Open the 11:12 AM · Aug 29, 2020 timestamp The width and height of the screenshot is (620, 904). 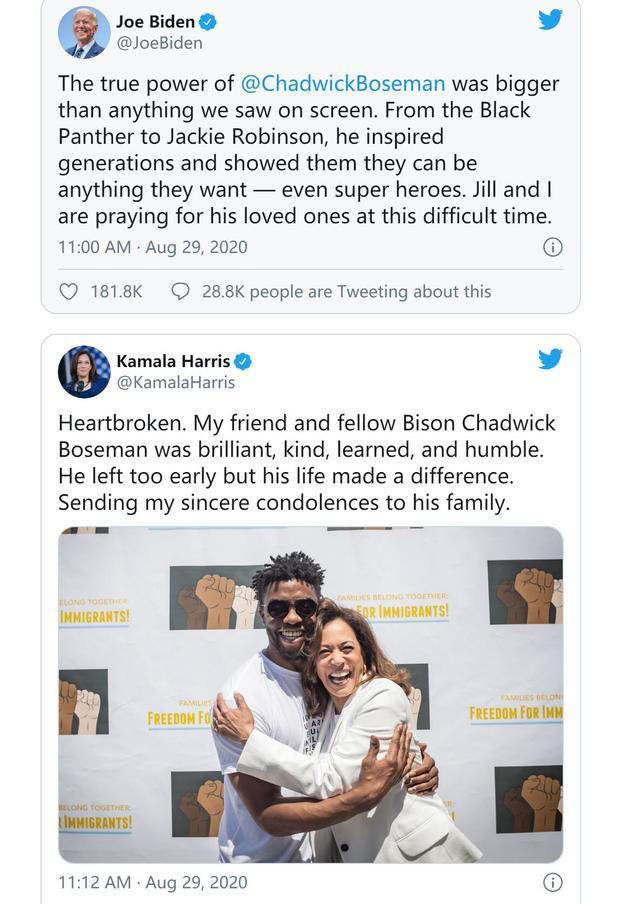pyautogui.click(x=153, y=882)
